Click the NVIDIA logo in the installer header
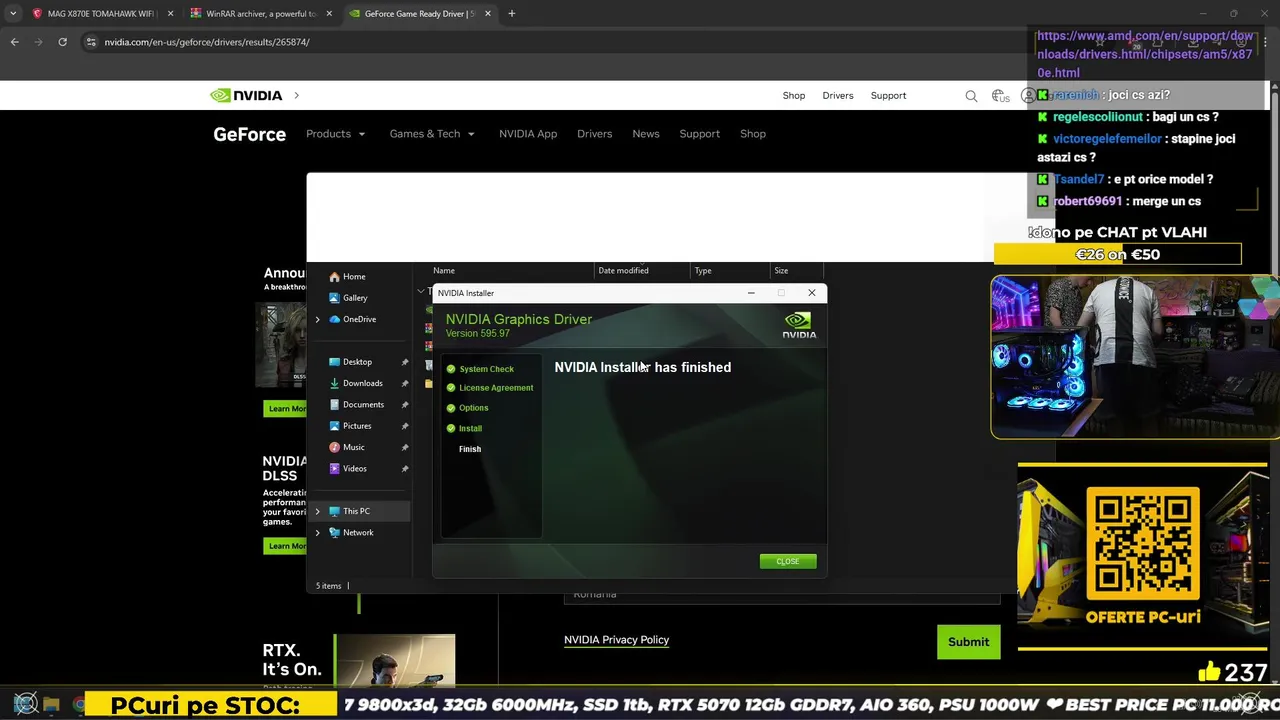The height and width of the screenshot is (720, 1280). 798,325
